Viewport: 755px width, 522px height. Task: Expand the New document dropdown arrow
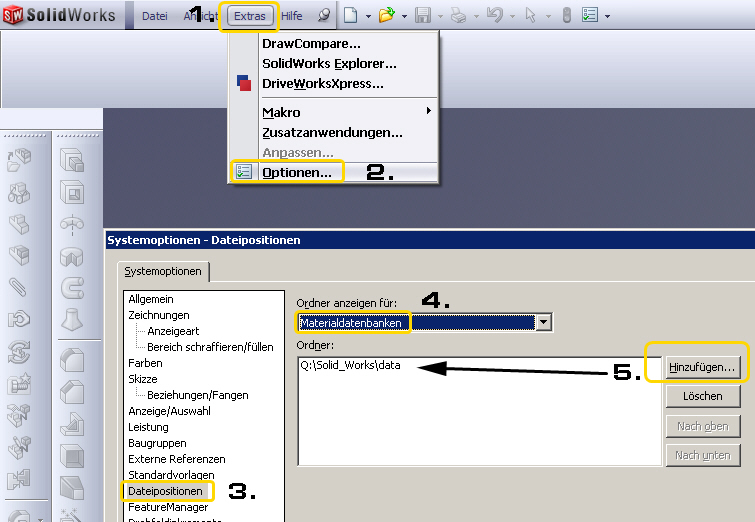(x=368, y=16)
